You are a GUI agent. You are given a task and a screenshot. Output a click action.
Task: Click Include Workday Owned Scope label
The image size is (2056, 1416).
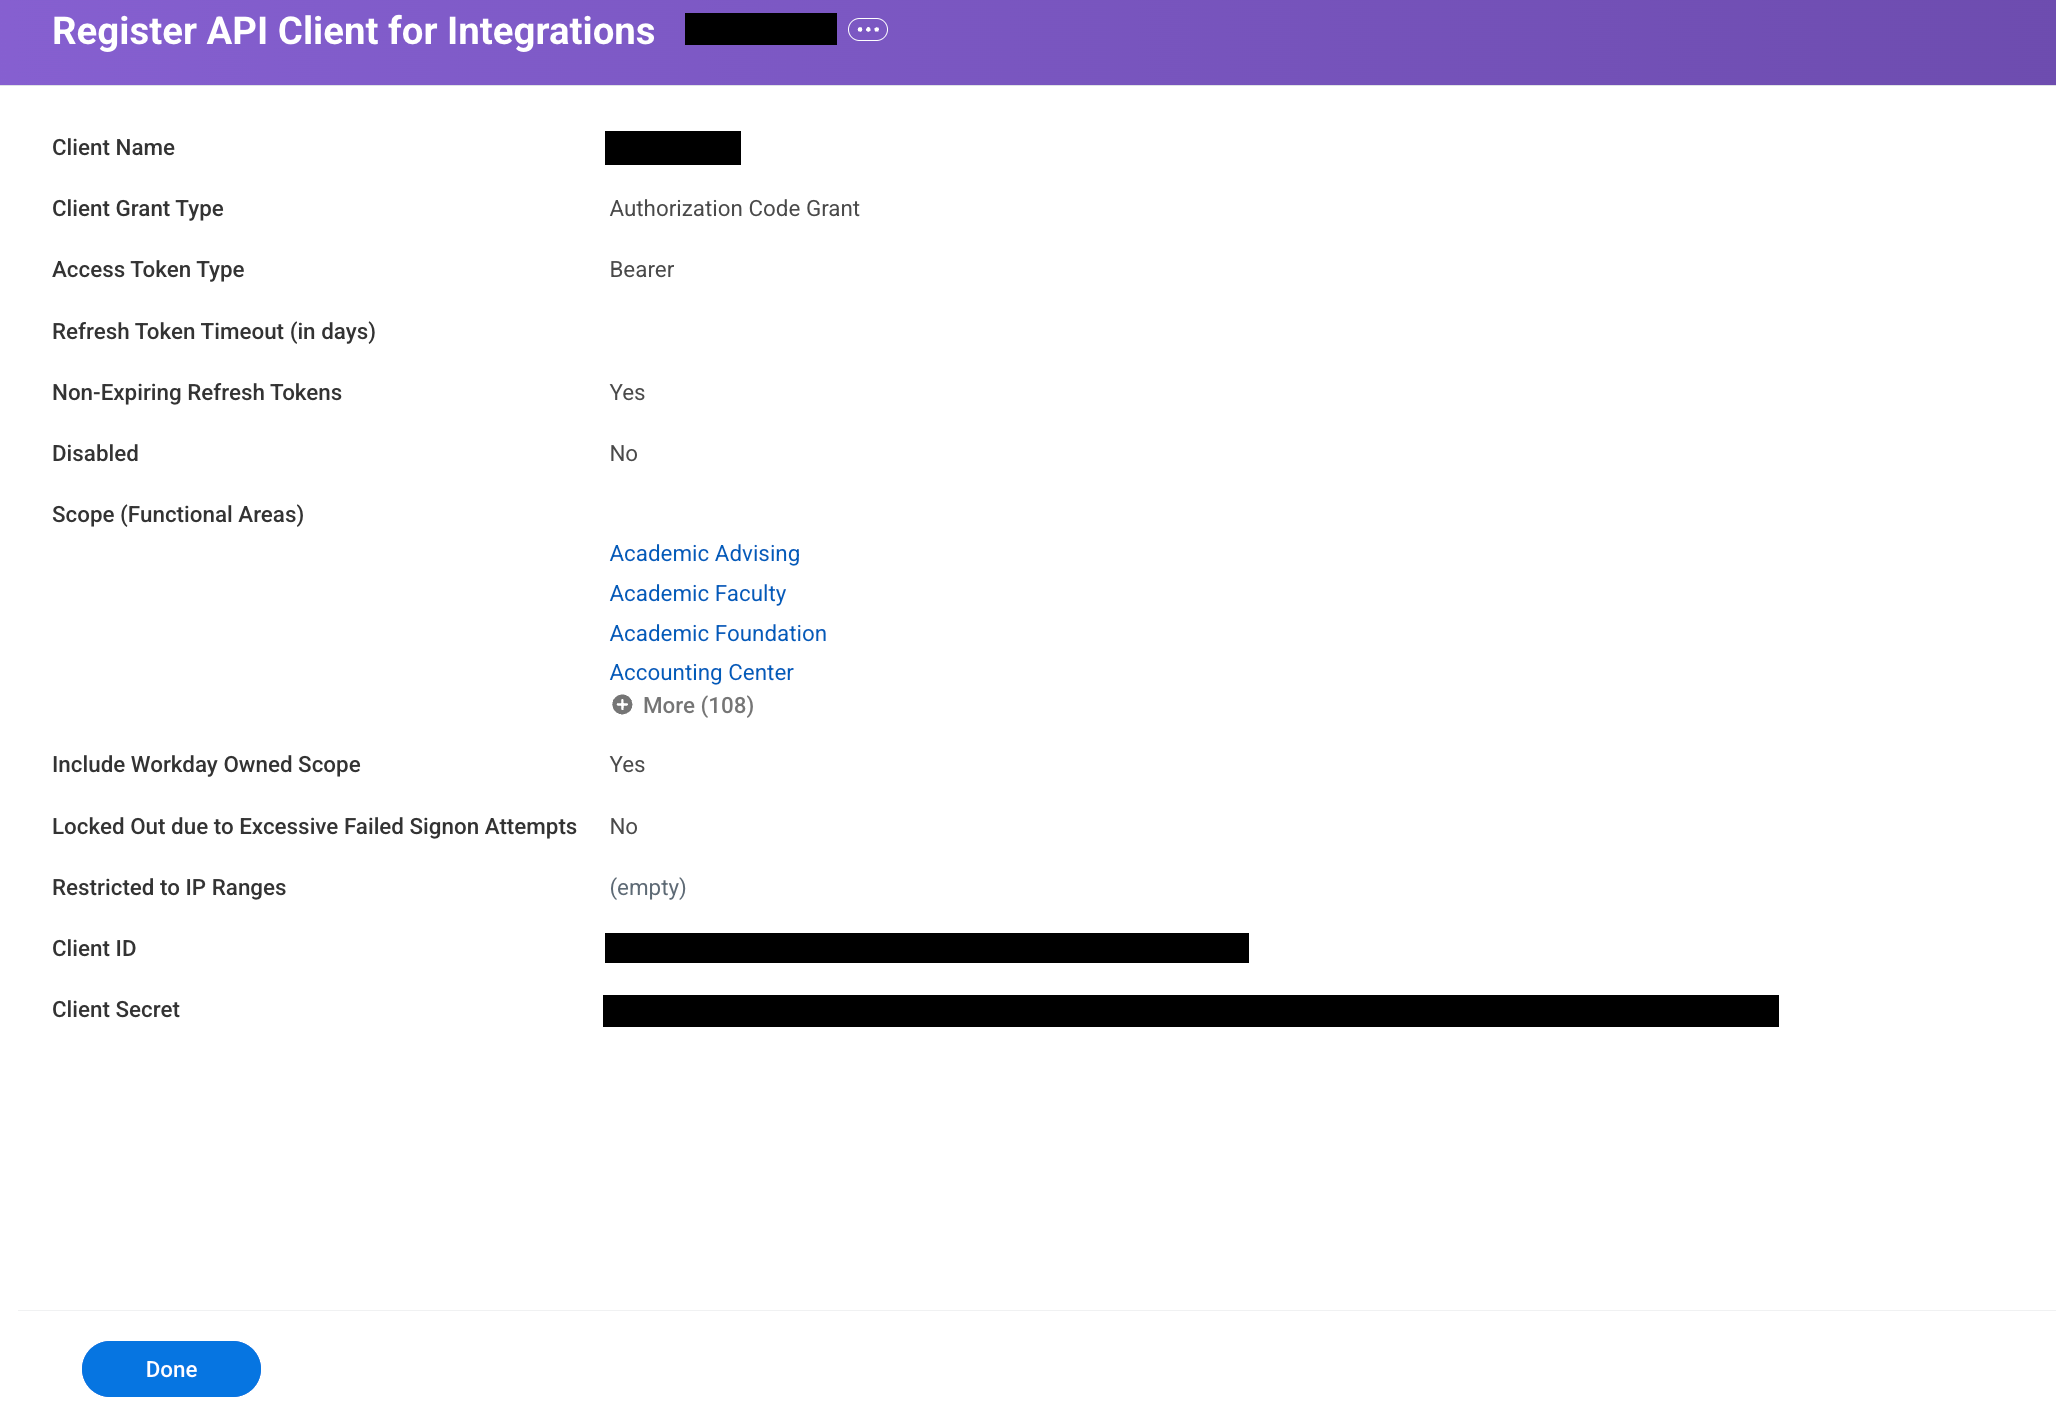point(206,764)
